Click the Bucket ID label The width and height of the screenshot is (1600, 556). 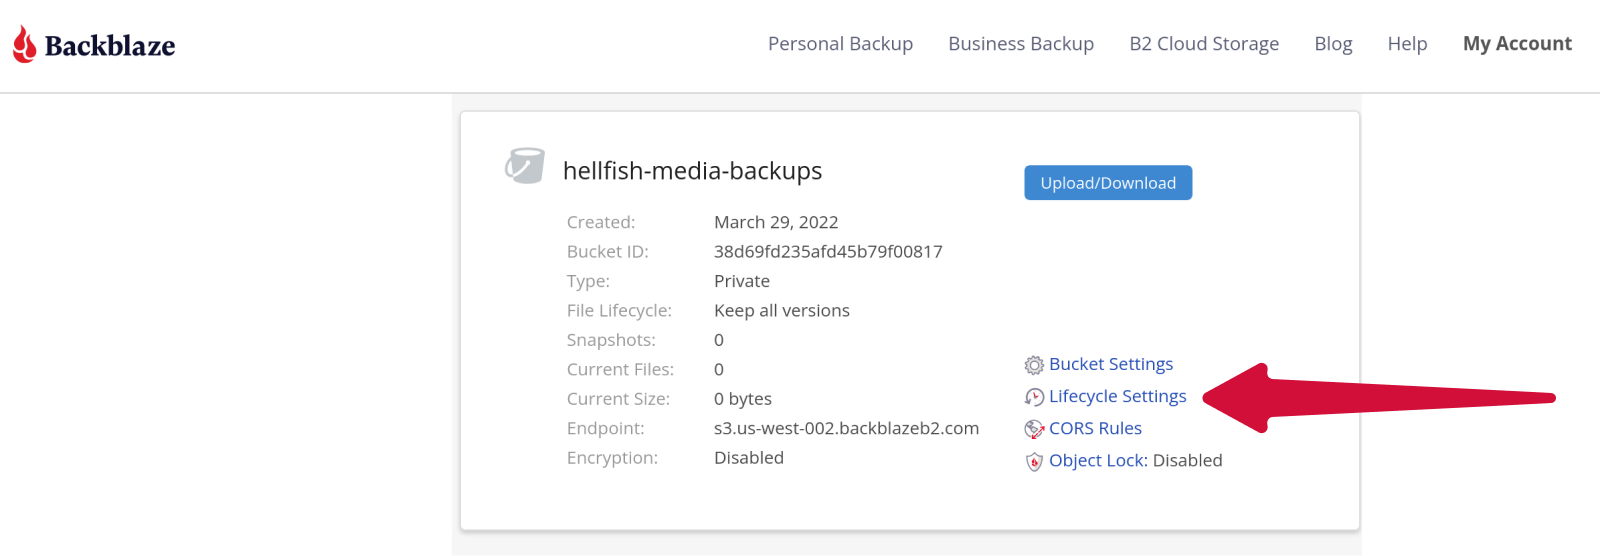coord(608,252)
